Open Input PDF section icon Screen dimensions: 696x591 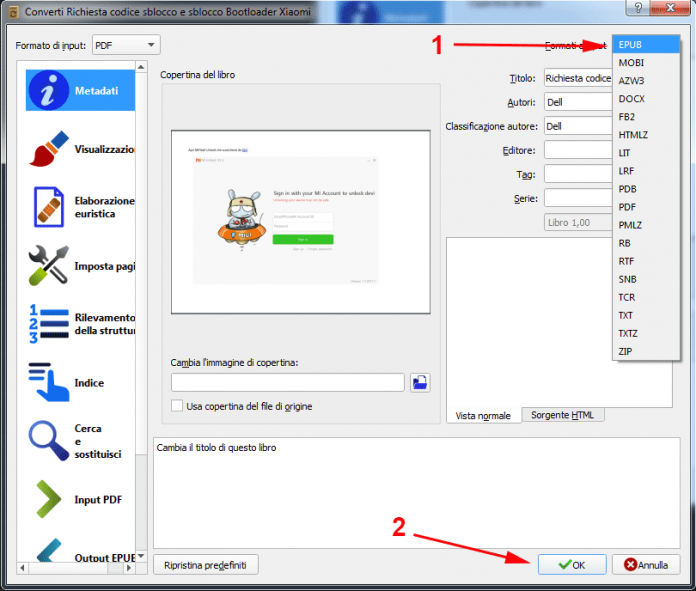(x=49, y=499)
